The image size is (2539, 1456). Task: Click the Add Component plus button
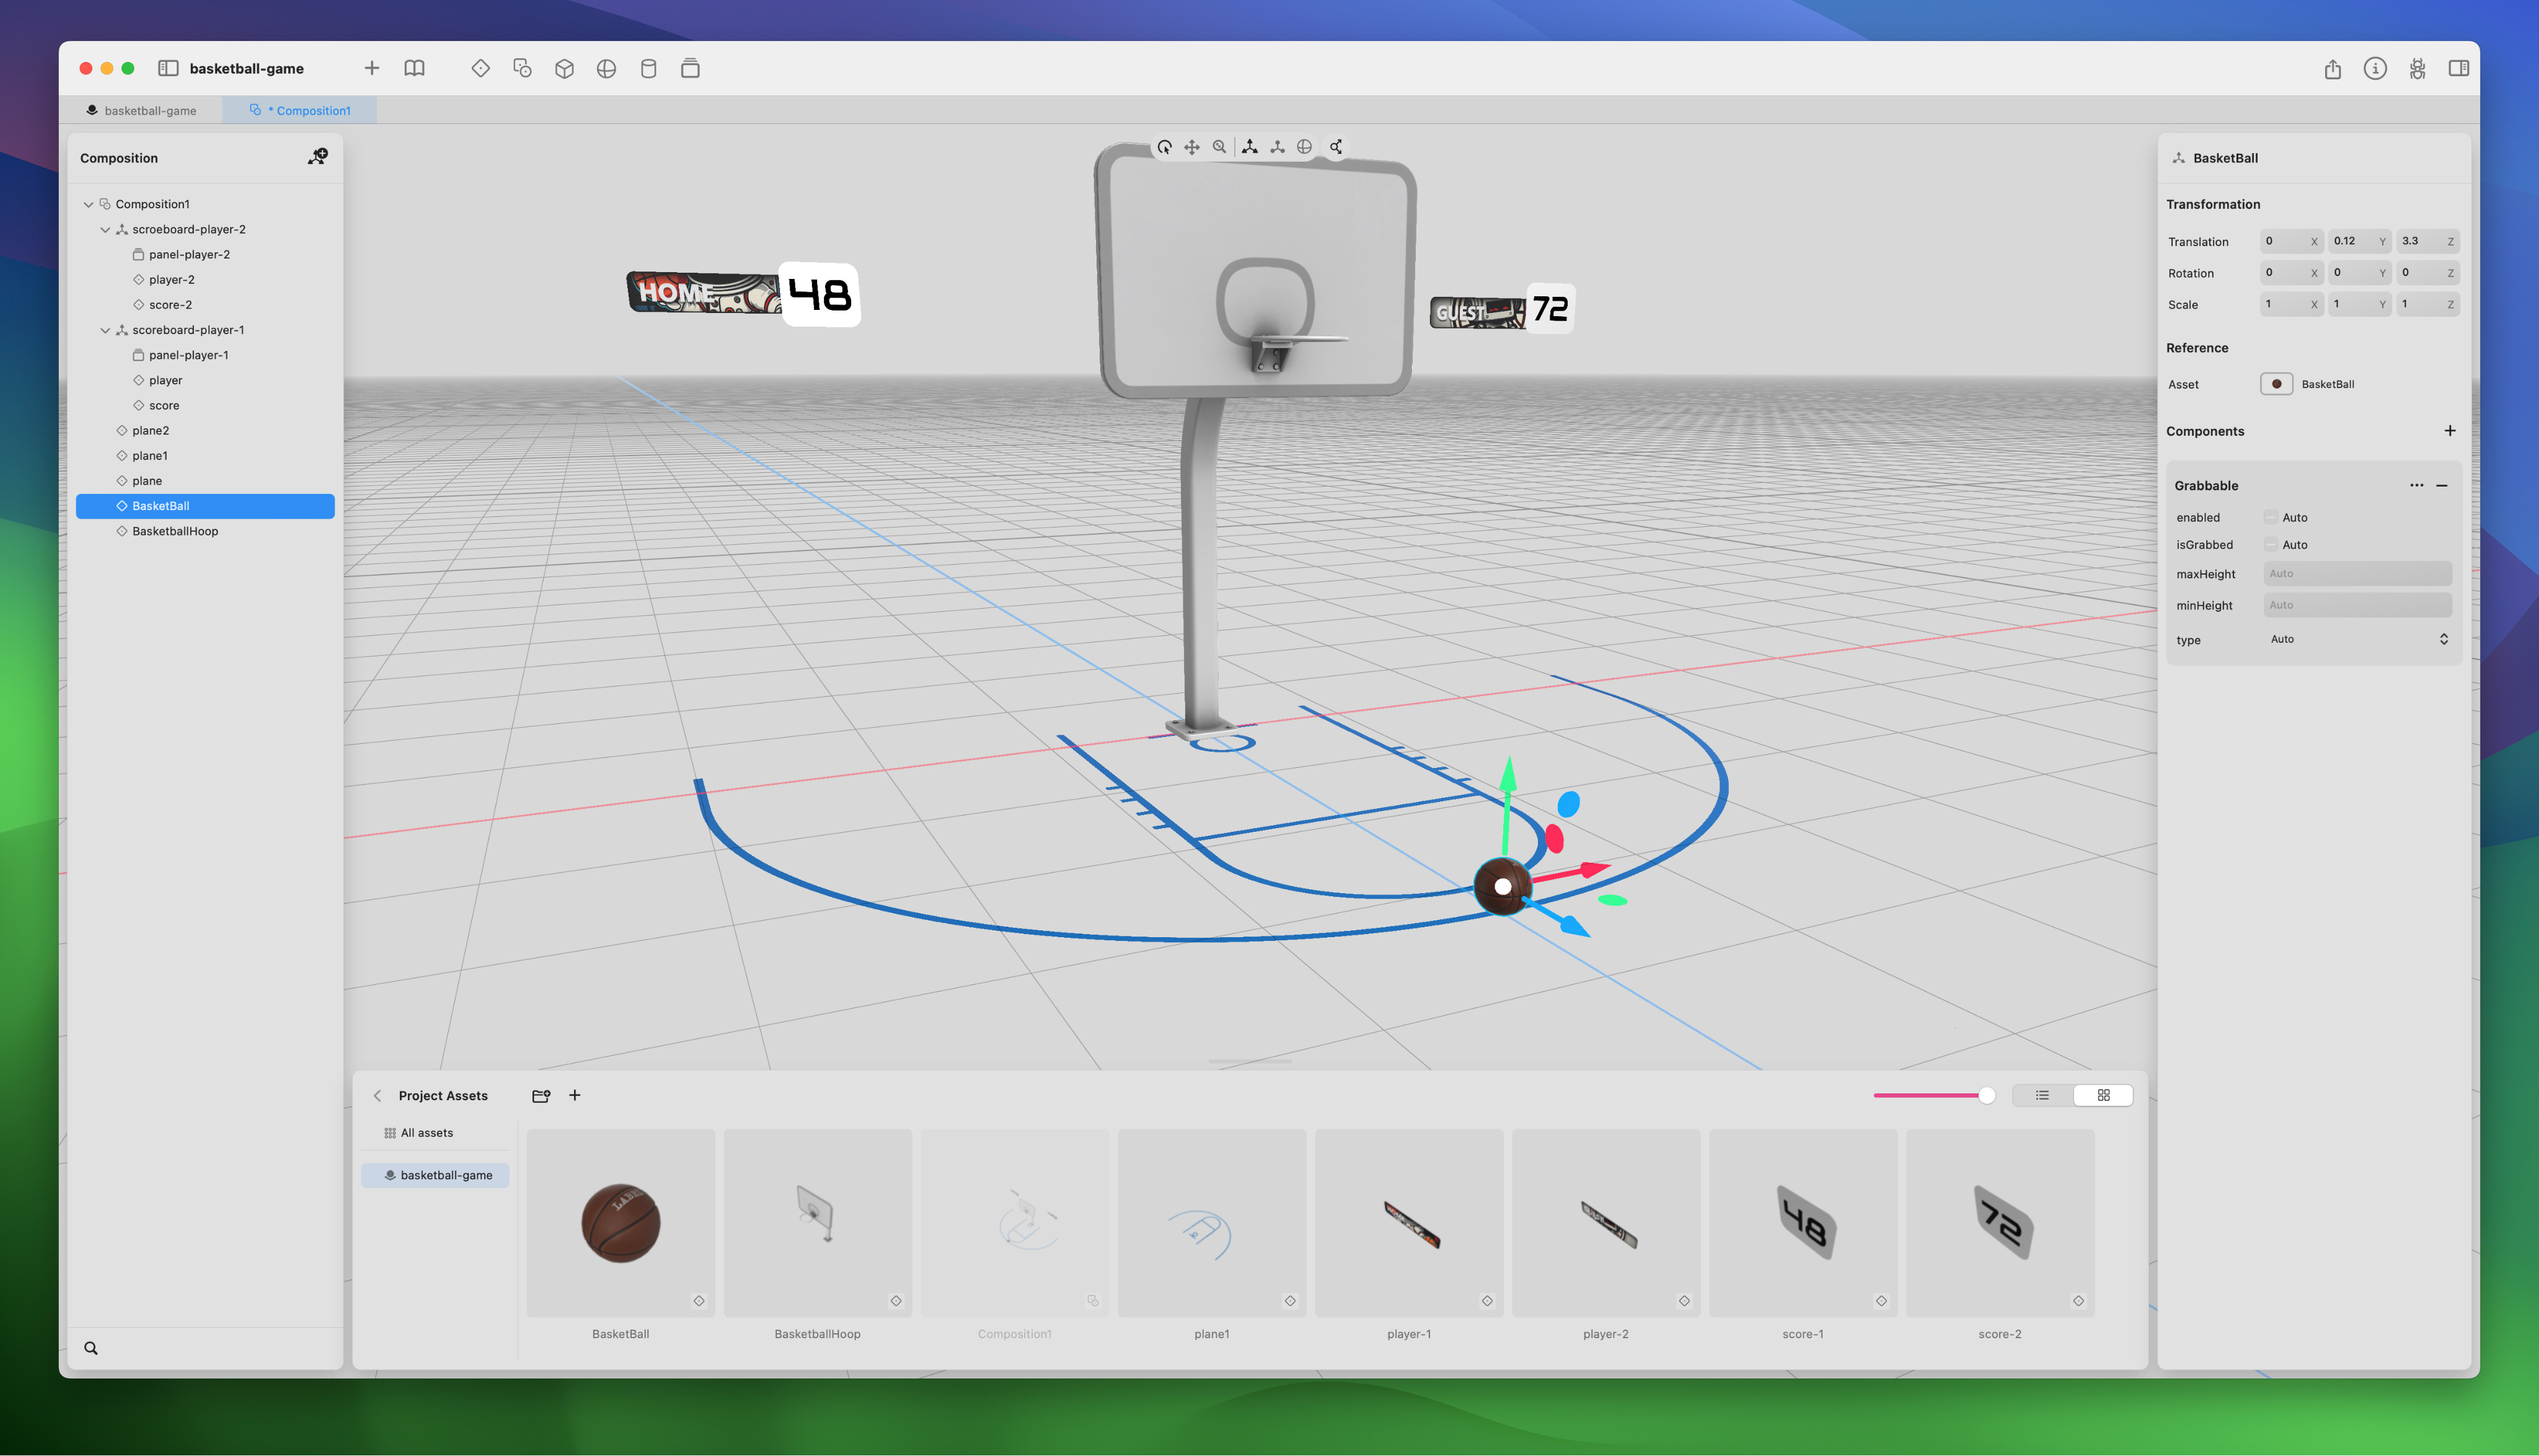[2450, 430]
